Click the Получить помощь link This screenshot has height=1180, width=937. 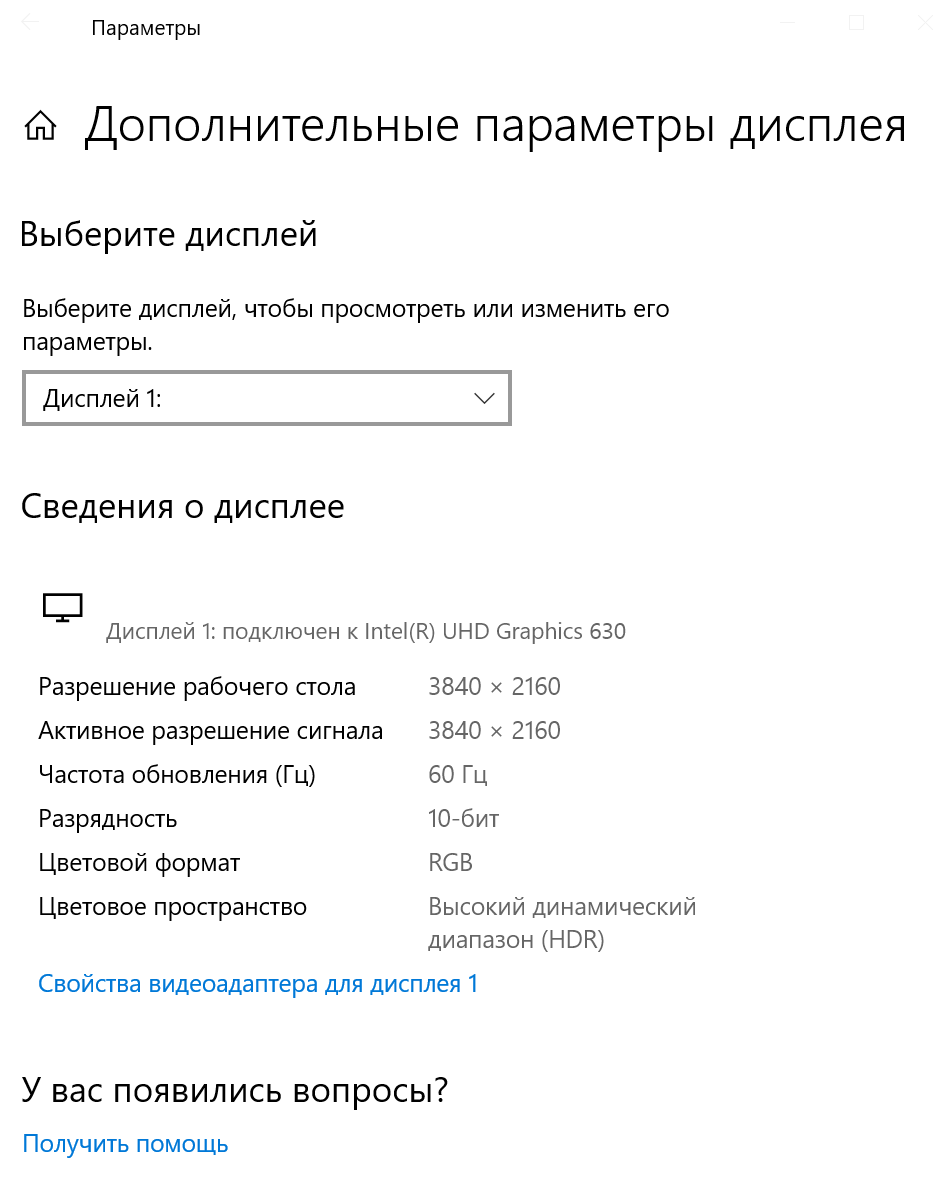pyautogui.click(x=125, y=1144)
